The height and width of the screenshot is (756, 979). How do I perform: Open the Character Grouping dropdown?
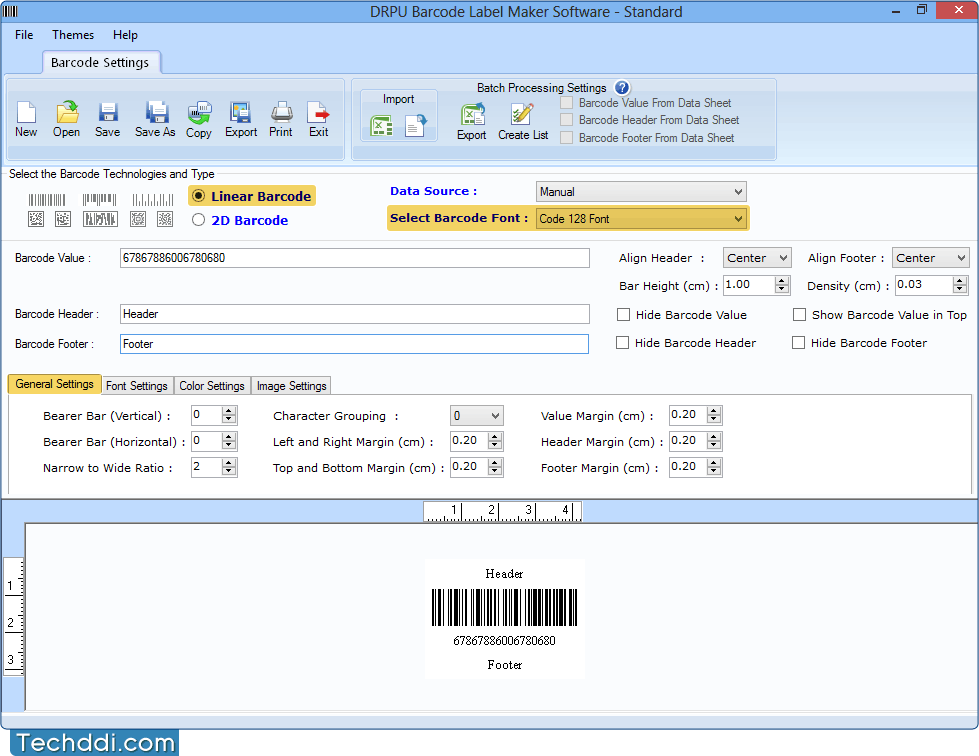click(476, 416)
